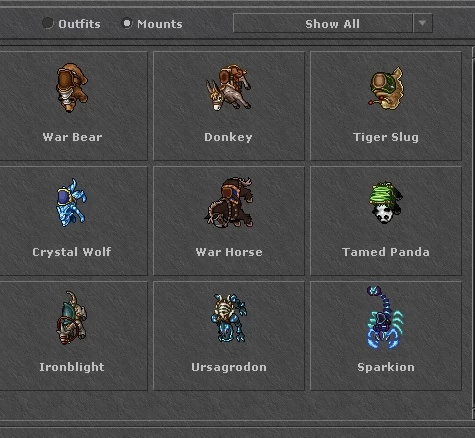Click the Tamed Panda name label
Image resolution: width=475 pixels, height=438 pixels.
point(386,252)
